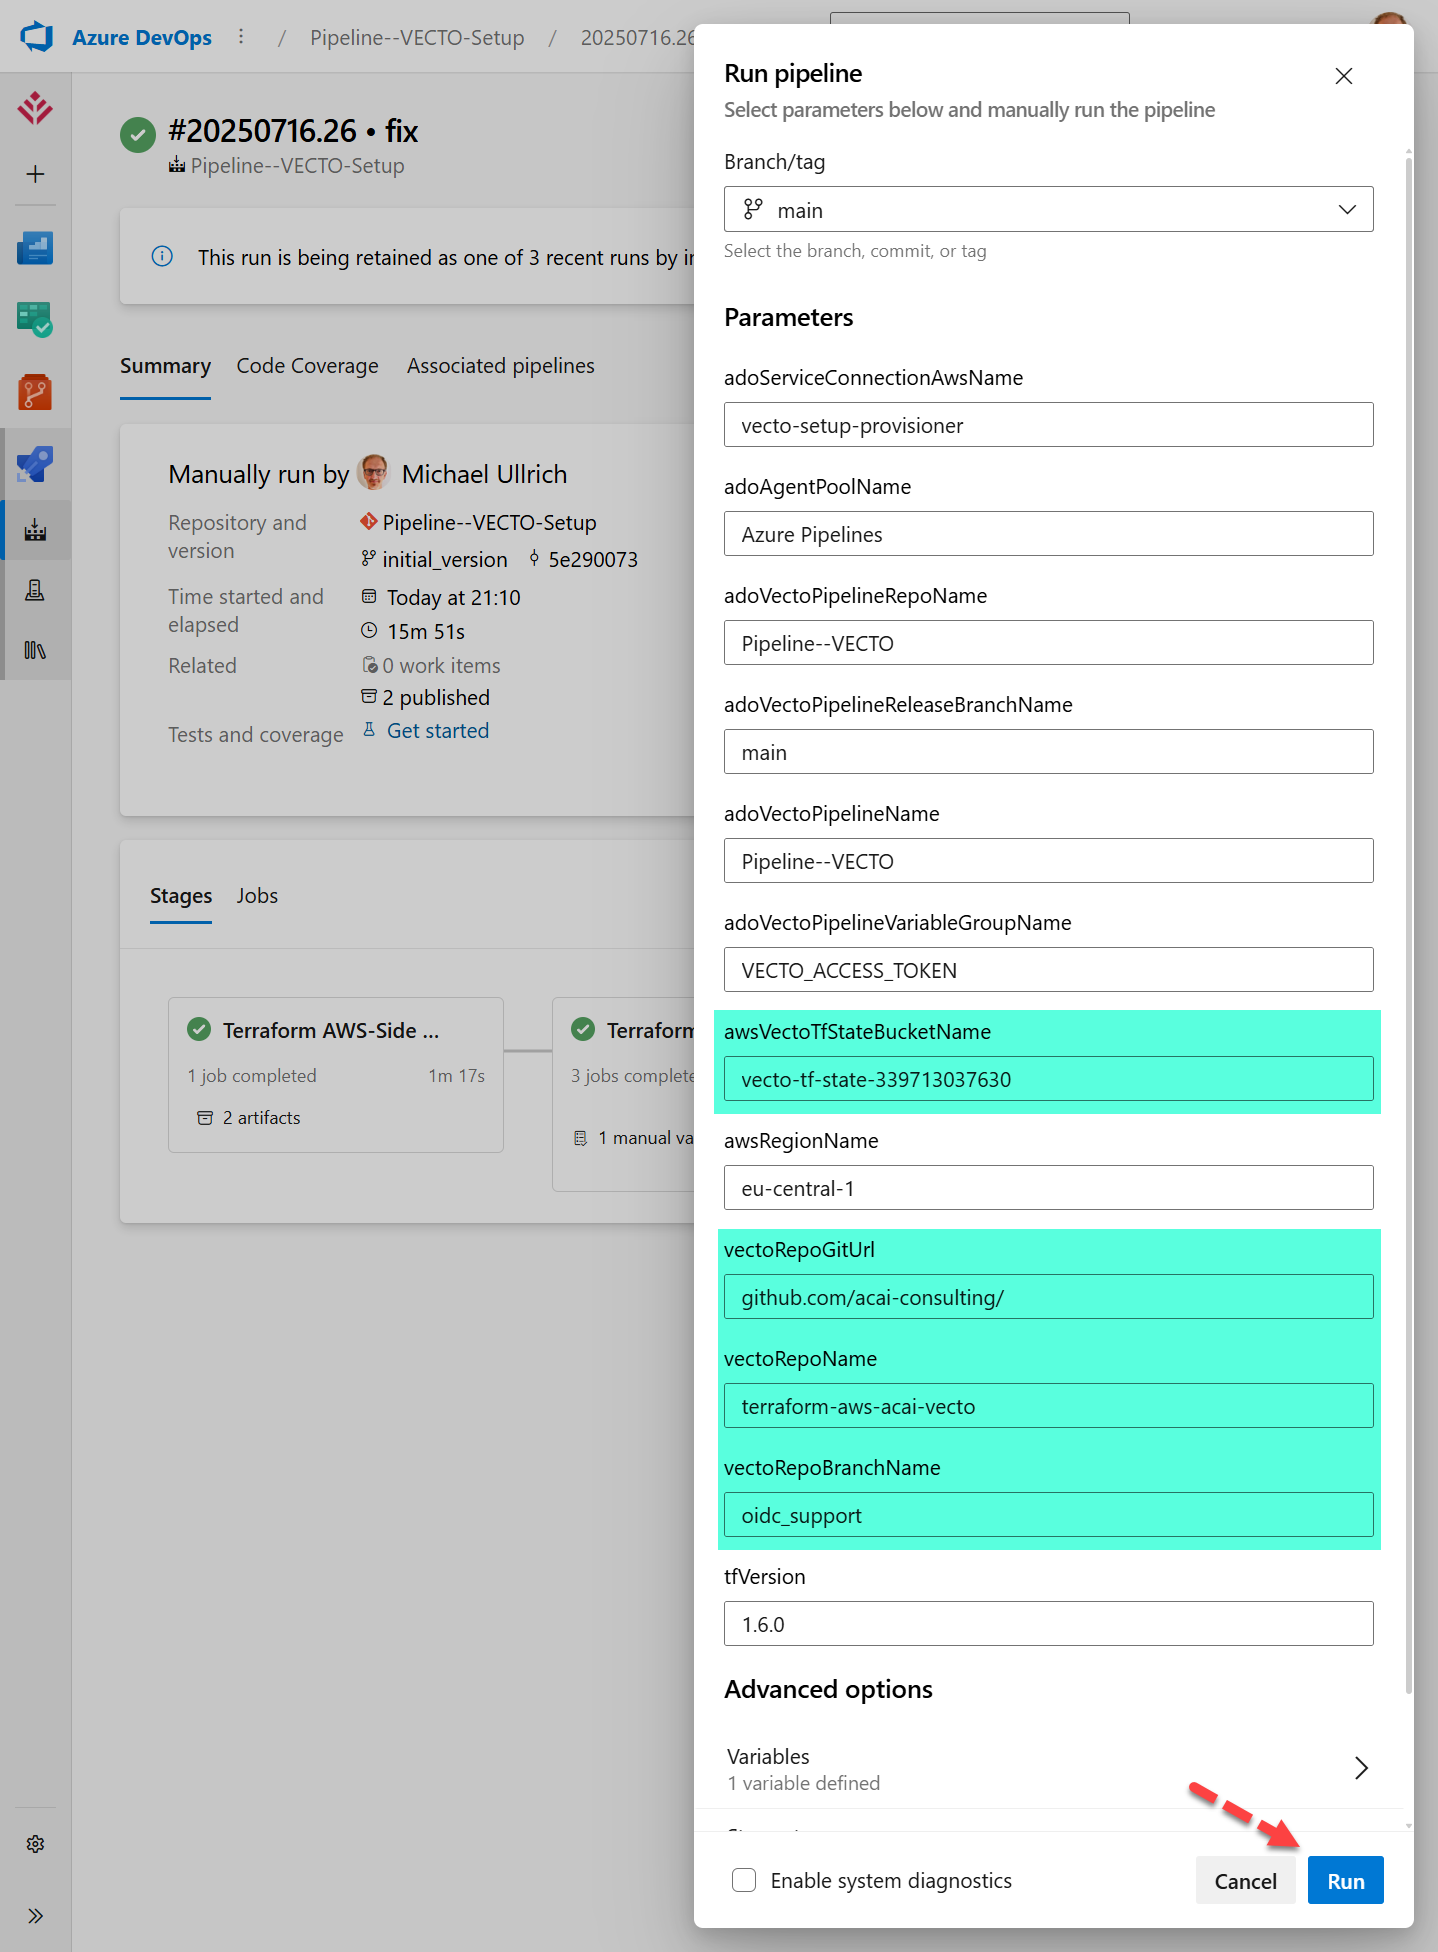Click the Run pipeline panel scrollbar
1438x1952 pixels.
(1408, 925)
